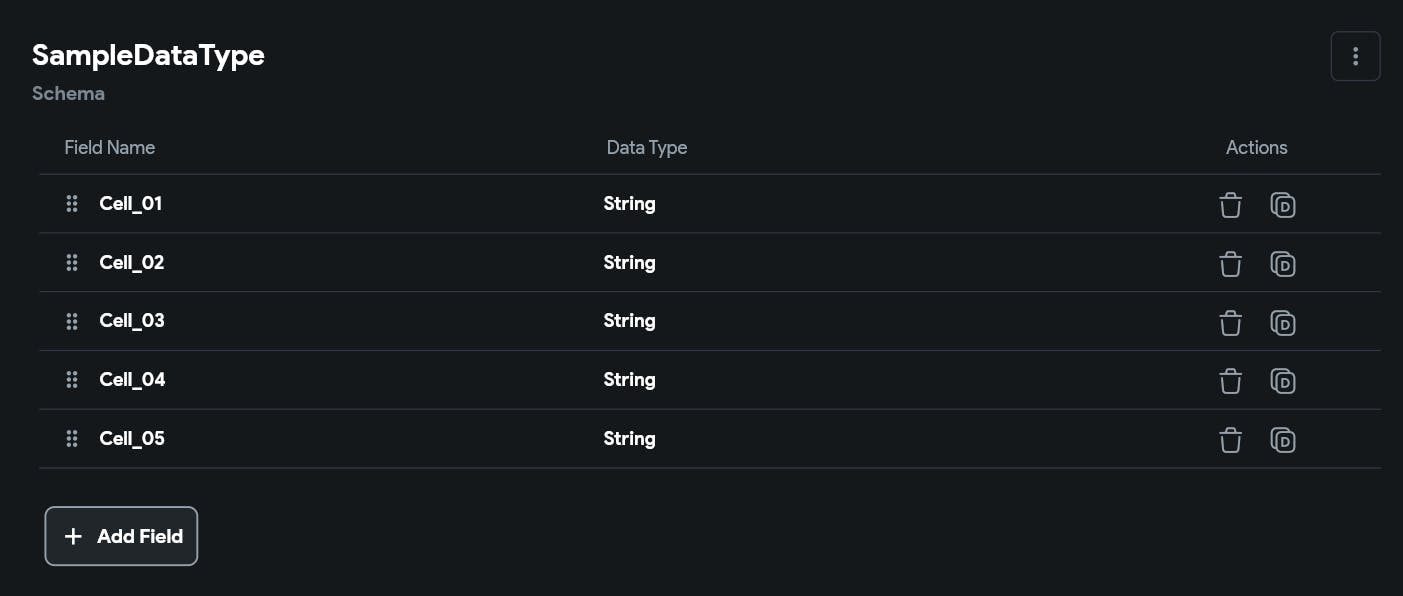The width and height of the screenshot is (1403, 596).
Task: Click the drag handle beside Cell_05
Action: tap(72, 439)
